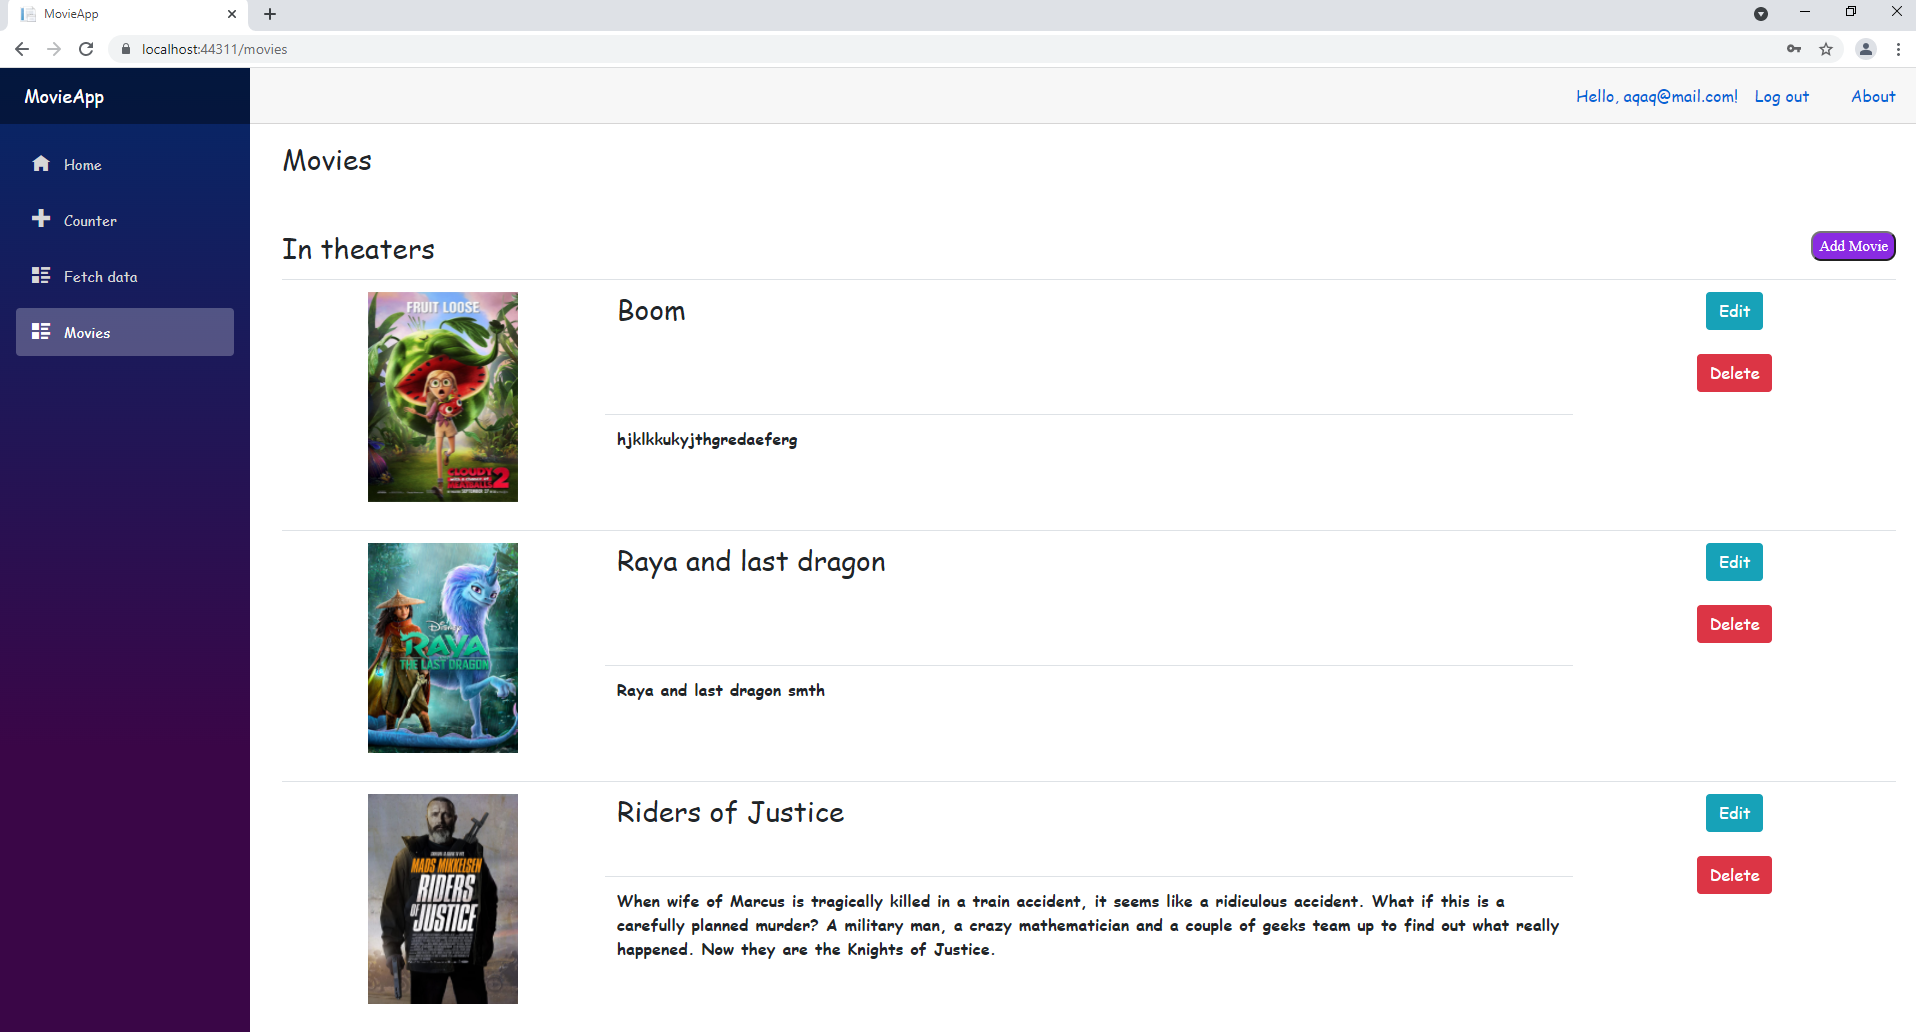Open a new browser tab
Image resolution: width=1916 pixels, height=1032 pixels.
point(269,14)
